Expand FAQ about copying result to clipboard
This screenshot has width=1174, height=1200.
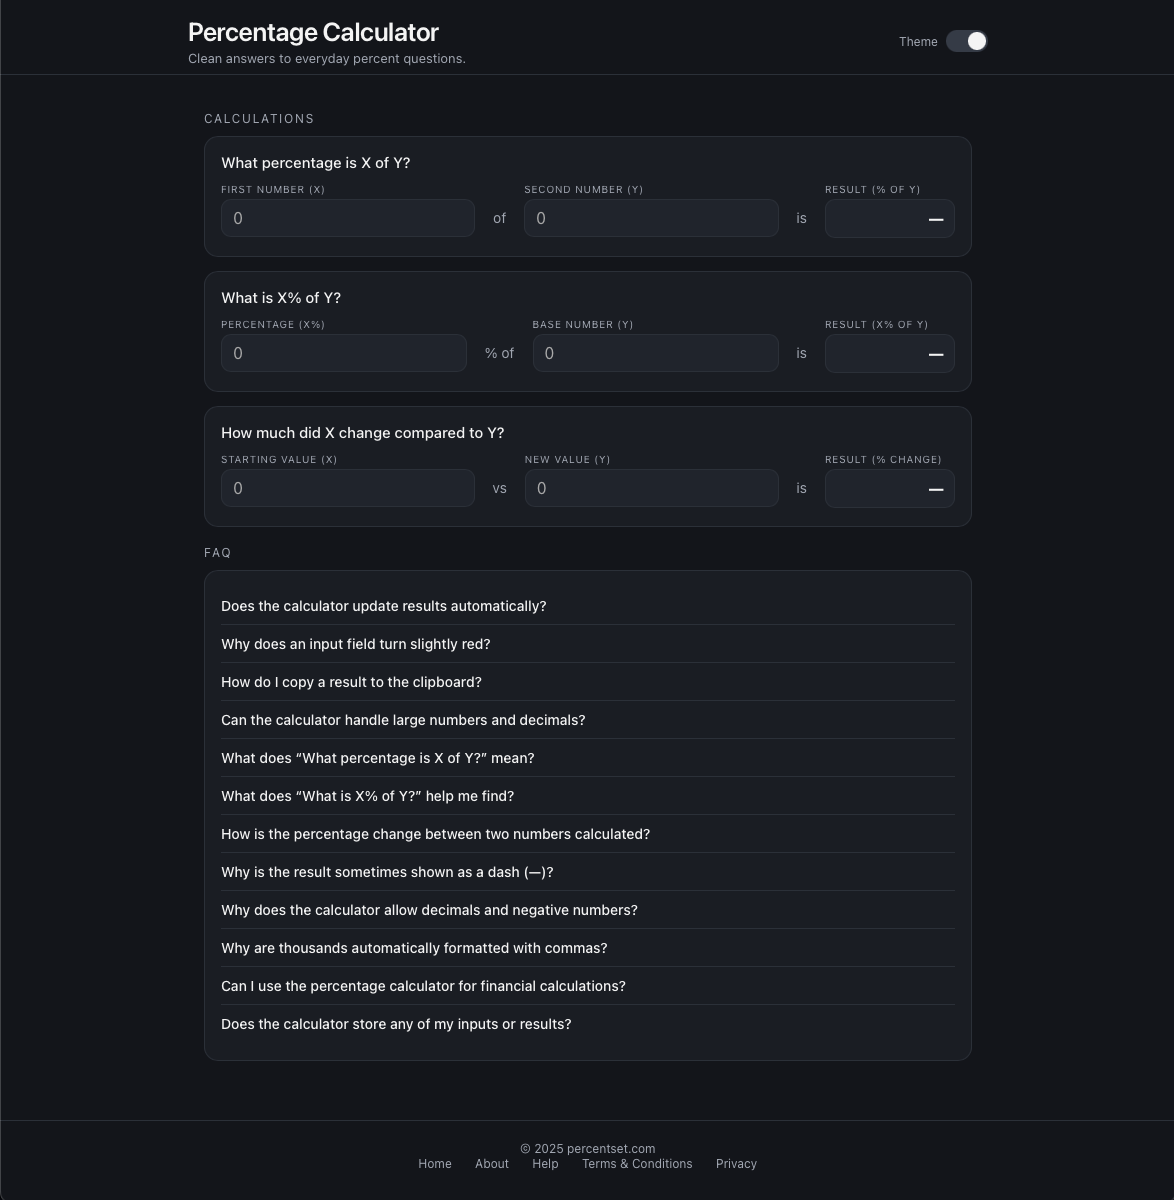tap(588, 682)
